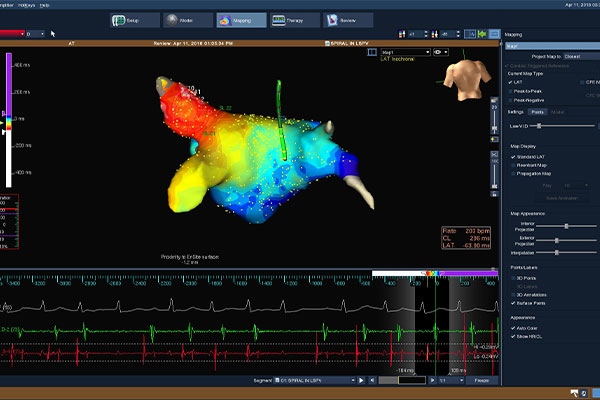Switch to the Therapy tab
This screenshot has width=600, height=400.
(292, 19)
